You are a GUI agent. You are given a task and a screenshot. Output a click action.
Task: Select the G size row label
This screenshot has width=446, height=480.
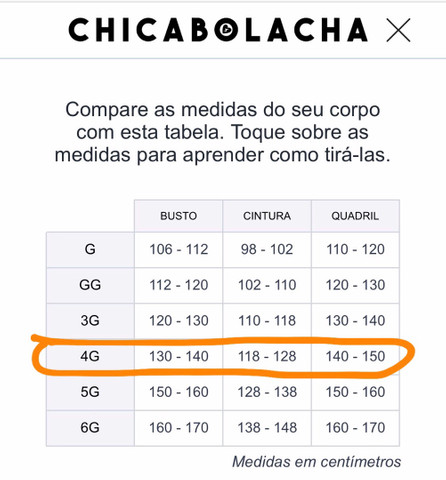(90, 250)
